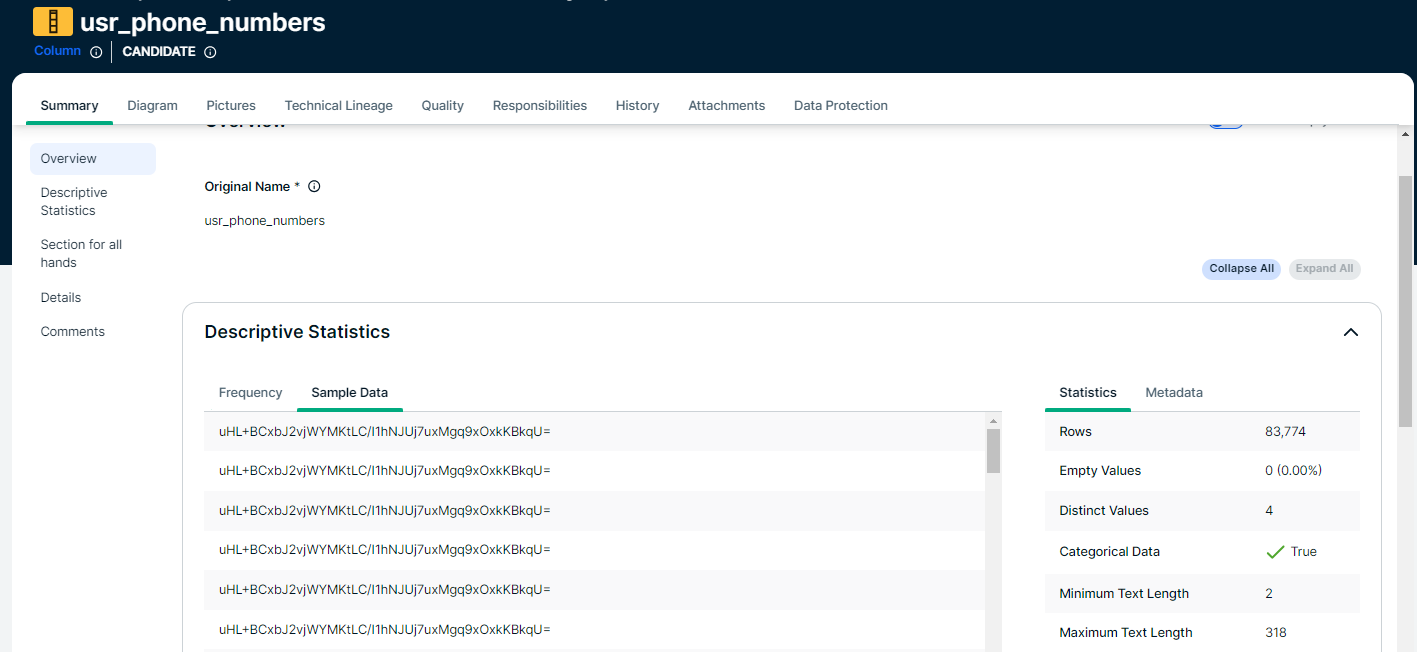Click the Column asset type link
The image size is (1417, 652).
pyautogui.click(x=57, y=51)
